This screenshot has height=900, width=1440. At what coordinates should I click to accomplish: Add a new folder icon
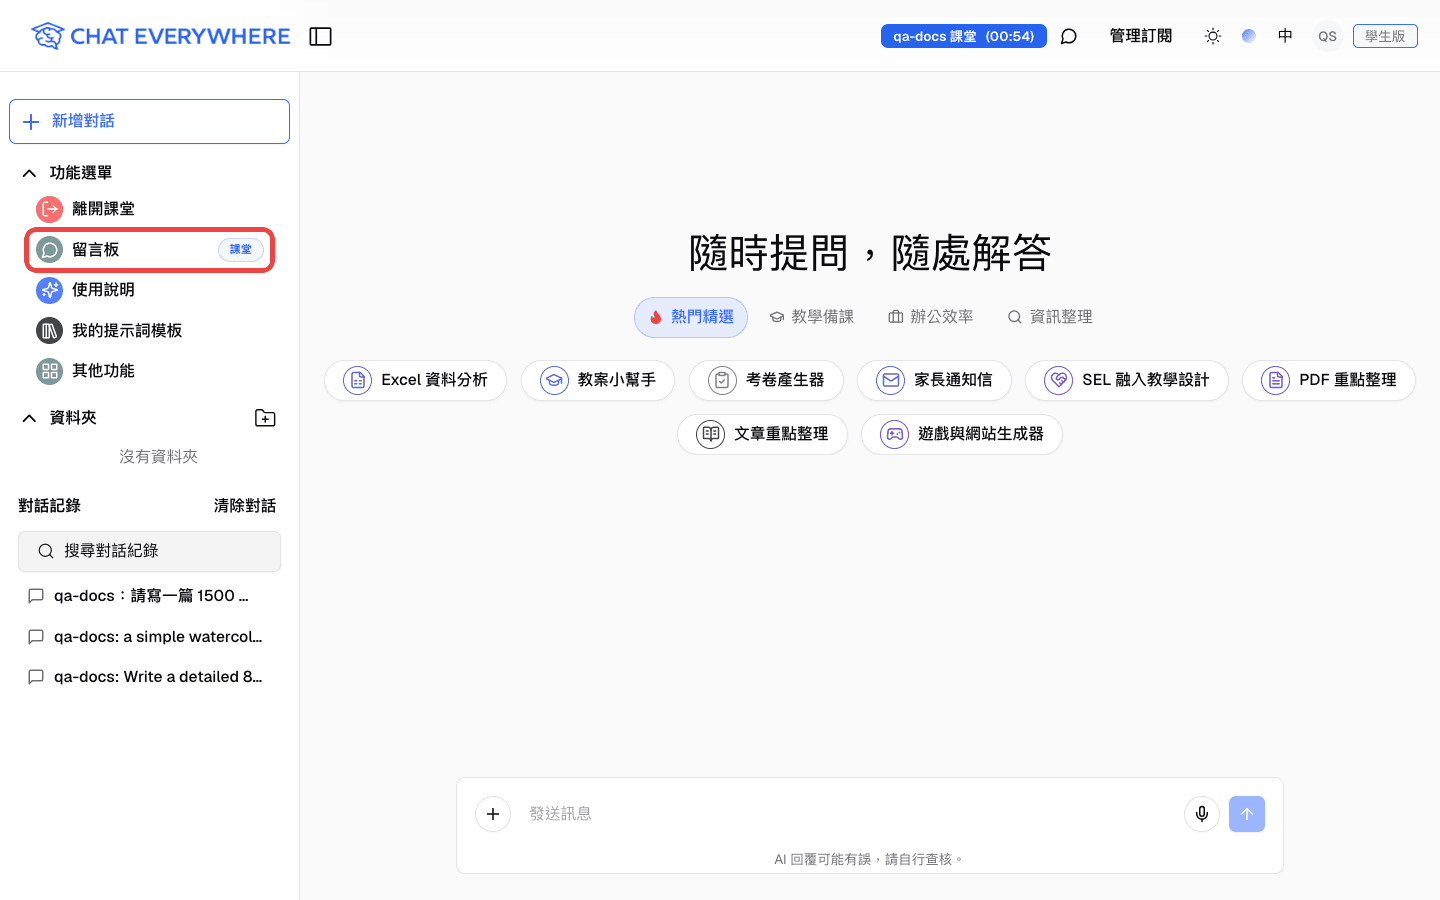pos(265,418)
